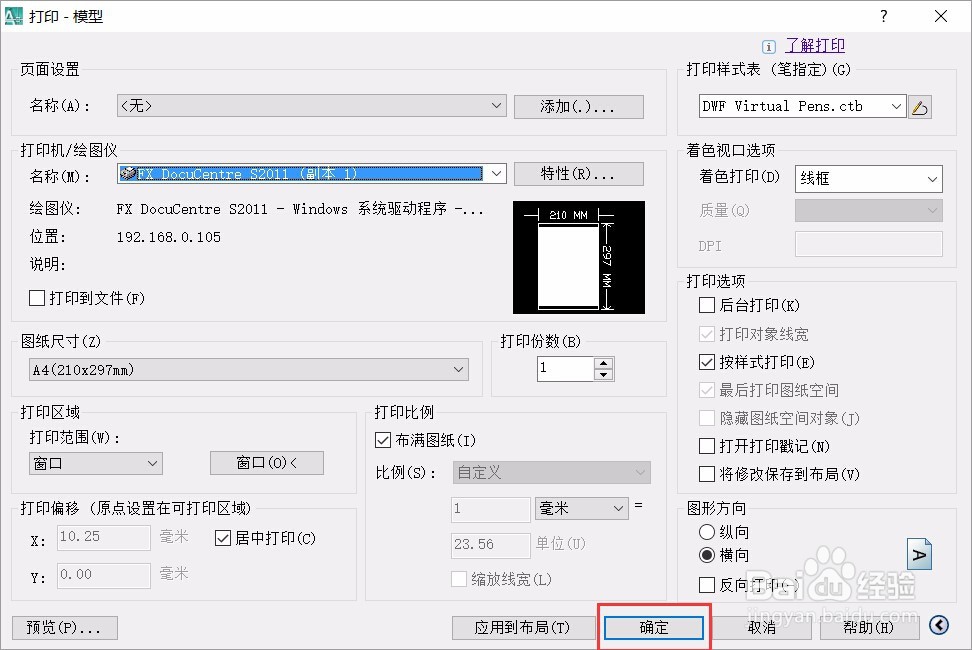Click the plot style table edit pencil icon
This screenshot has width=972, height=650.
[920, 107]
